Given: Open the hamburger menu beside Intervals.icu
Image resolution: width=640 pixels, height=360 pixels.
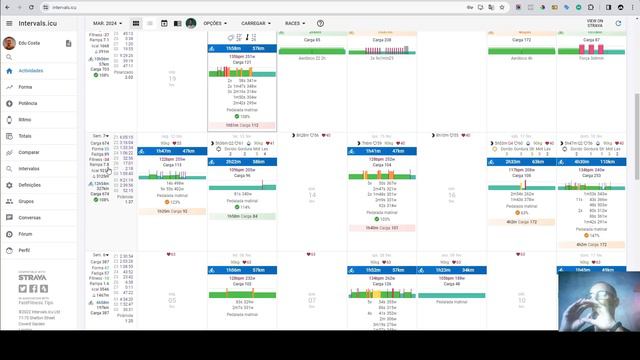Looking at the screenshot, I should pyautogui.click(x=9, y=23).
